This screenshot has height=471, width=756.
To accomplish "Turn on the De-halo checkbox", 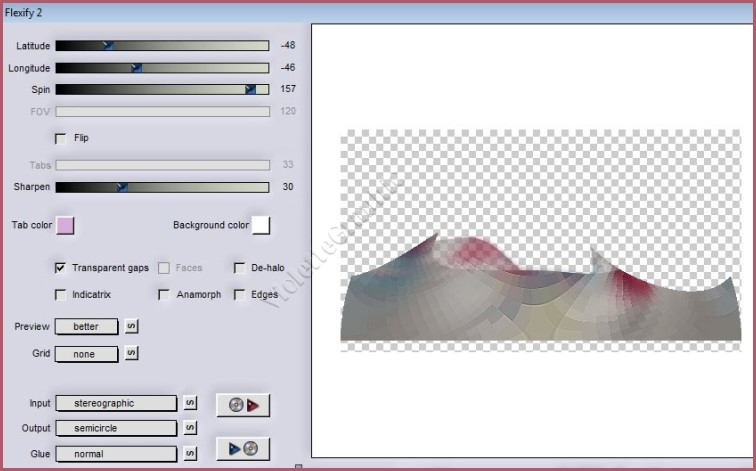I will [x=240, y=268].
